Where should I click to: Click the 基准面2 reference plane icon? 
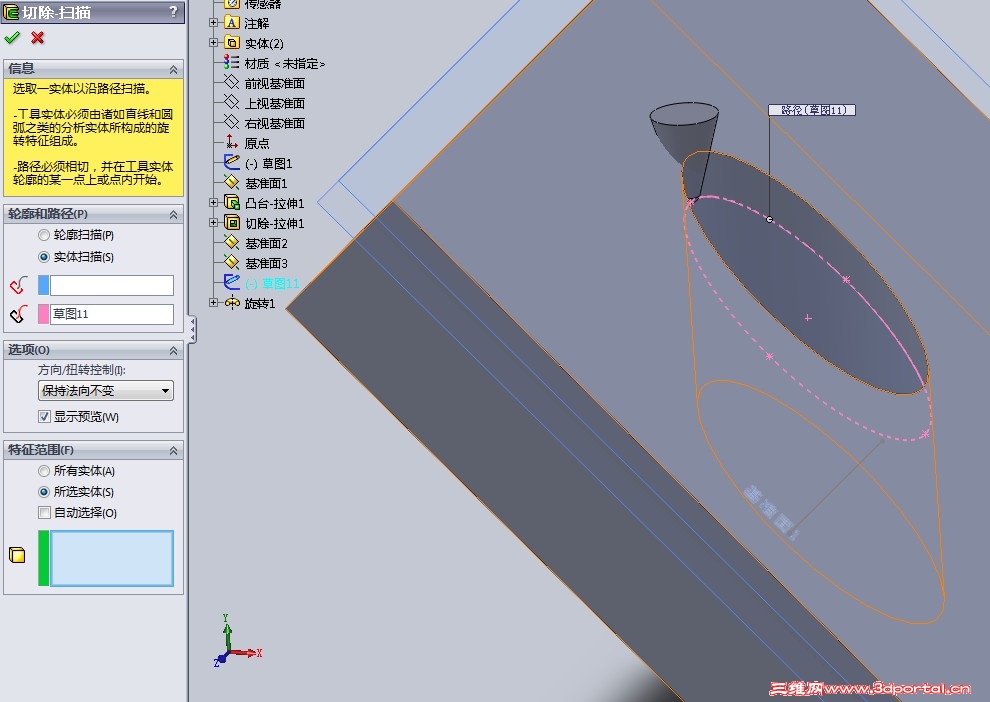pos(232,243)
